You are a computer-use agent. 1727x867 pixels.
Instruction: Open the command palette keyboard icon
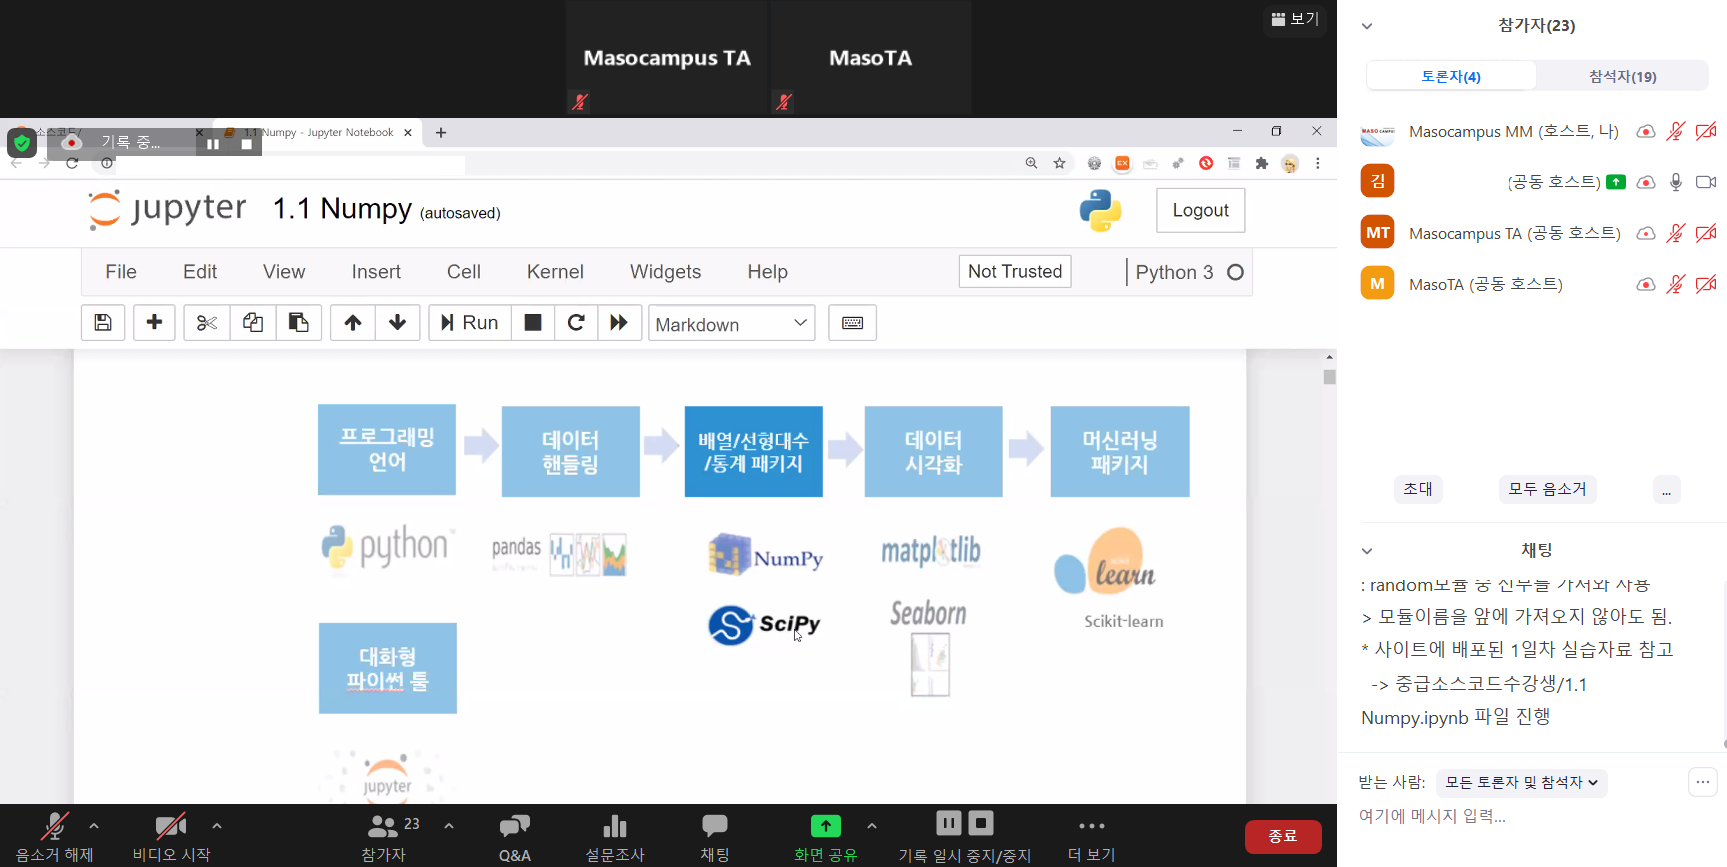click(852, 322)
